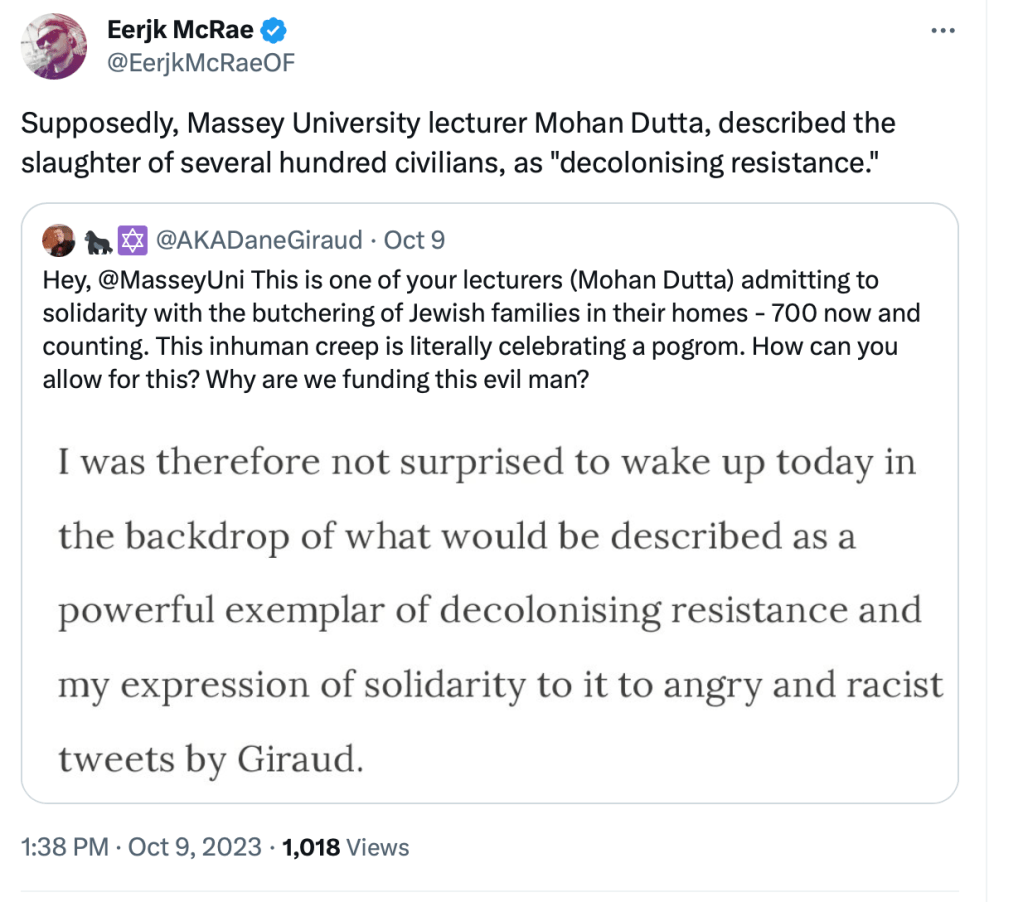The width and height of the screenshot is (1023, 902).
Task: Open the three-dot more options menu
Action: [942, 31]
